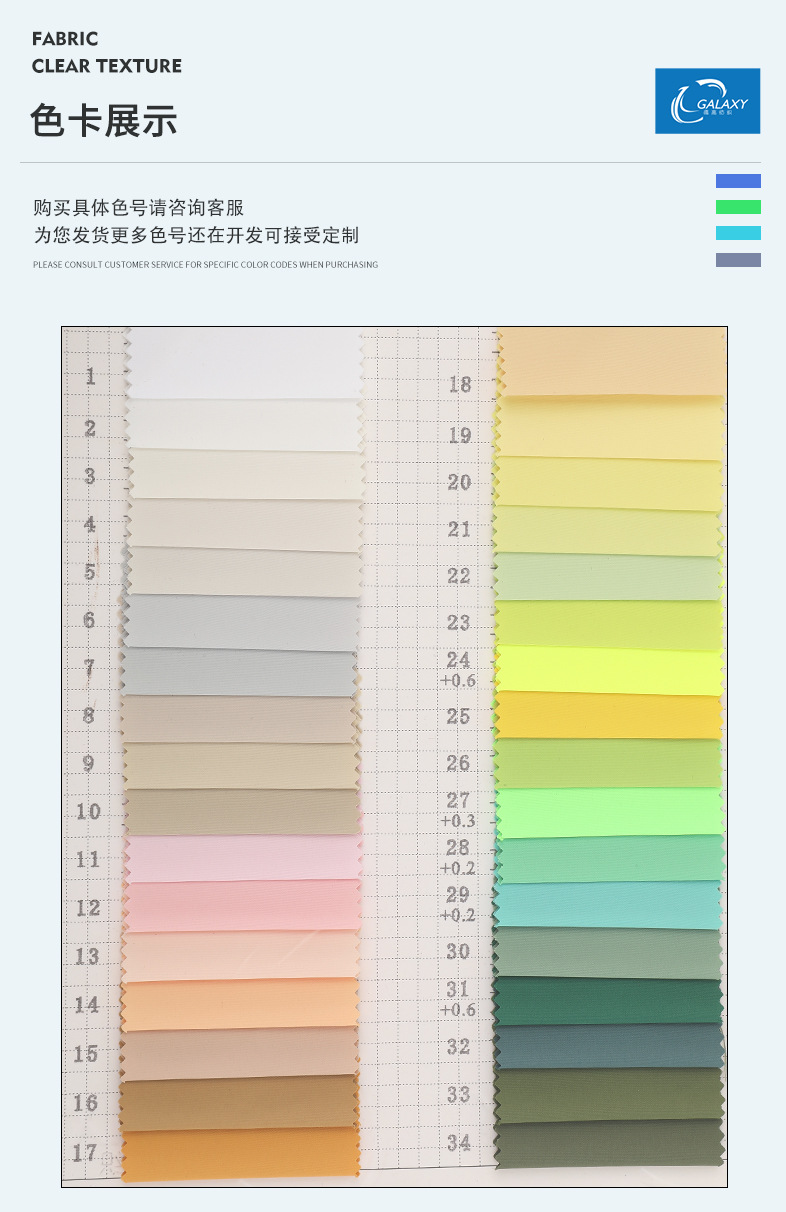Click the "+0.6" note under number 24

point(459,681)
